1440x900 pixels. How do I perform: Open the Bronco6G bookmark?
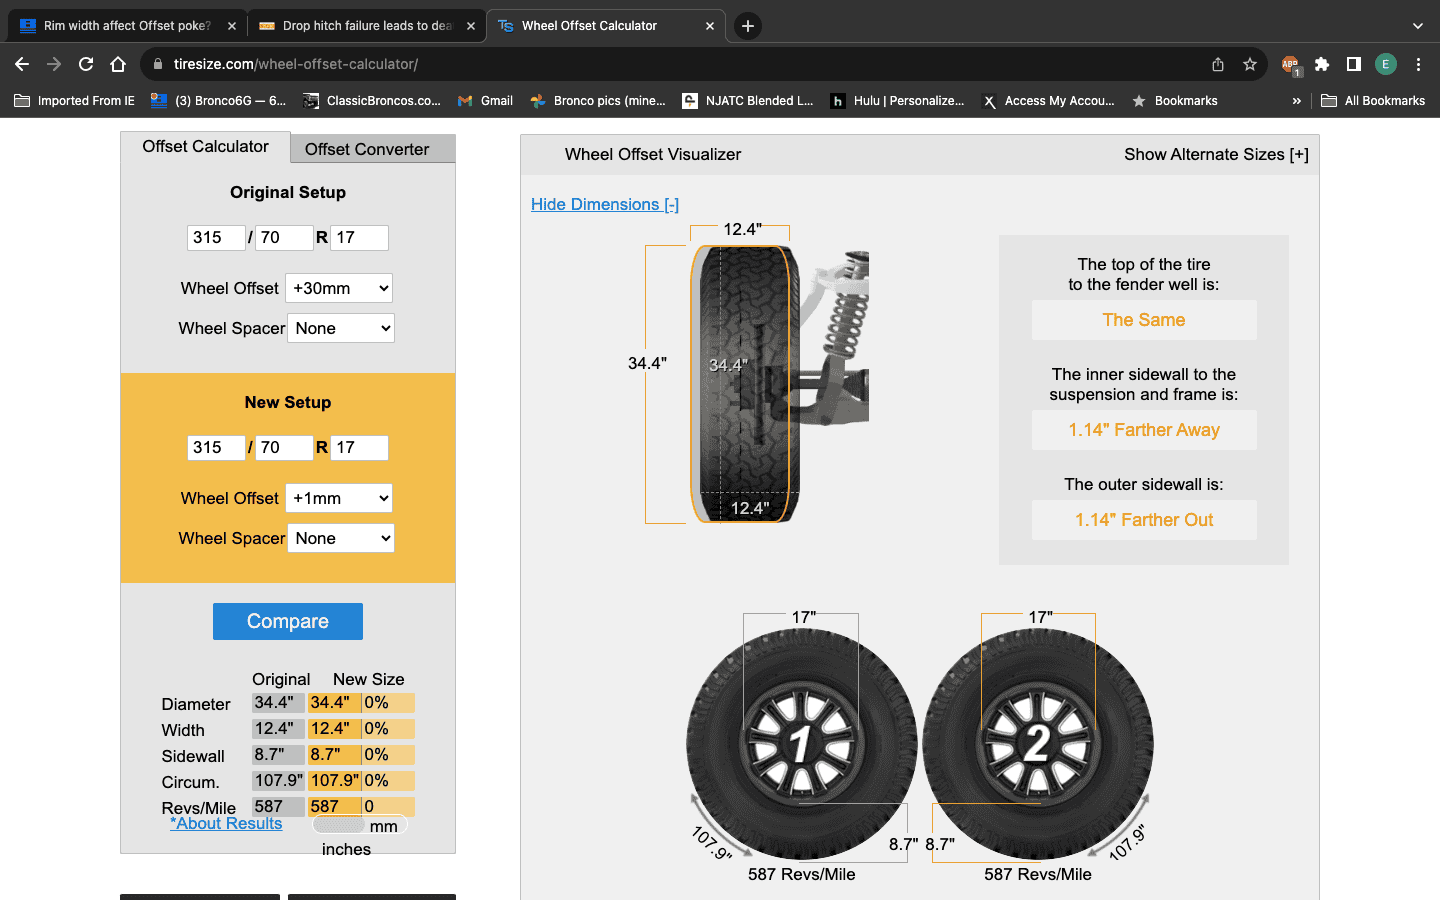pos(219,101)
